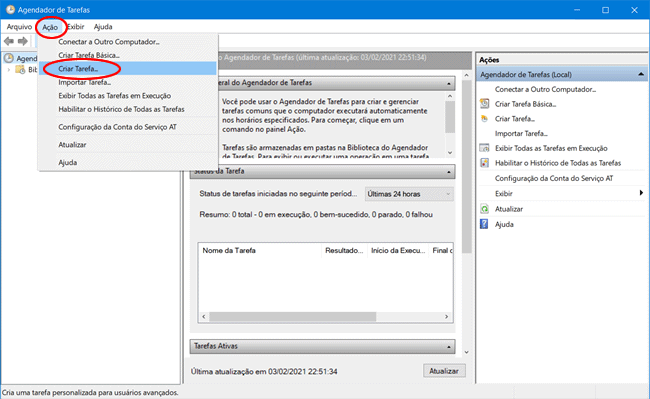The height and width of the screenshot is (399, 650).
Task: Click the horizontal scrollbar thumb of task table
Action: click(x=293, y=317)
